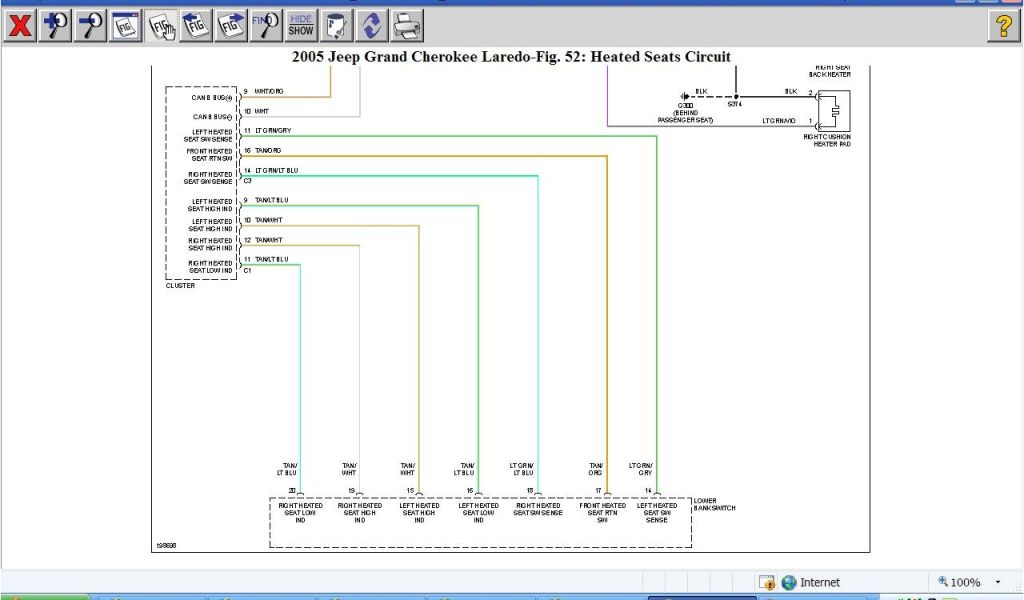Open the zoom level dropdown arrow
This screenshot has height=600, width=1024.
click(997, 582)
